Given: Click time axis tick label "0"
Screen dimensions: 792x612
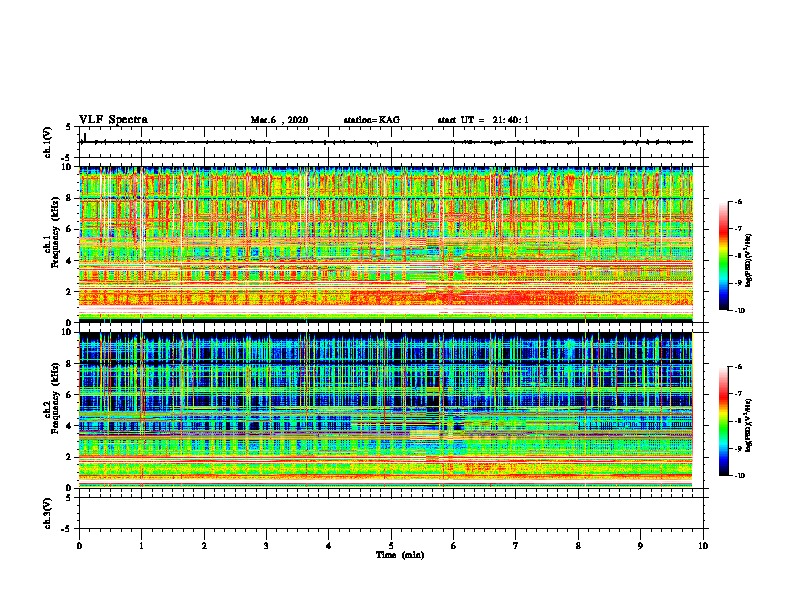Looking at the screenshot, I should pyautogui.click(x=79, y=546).
